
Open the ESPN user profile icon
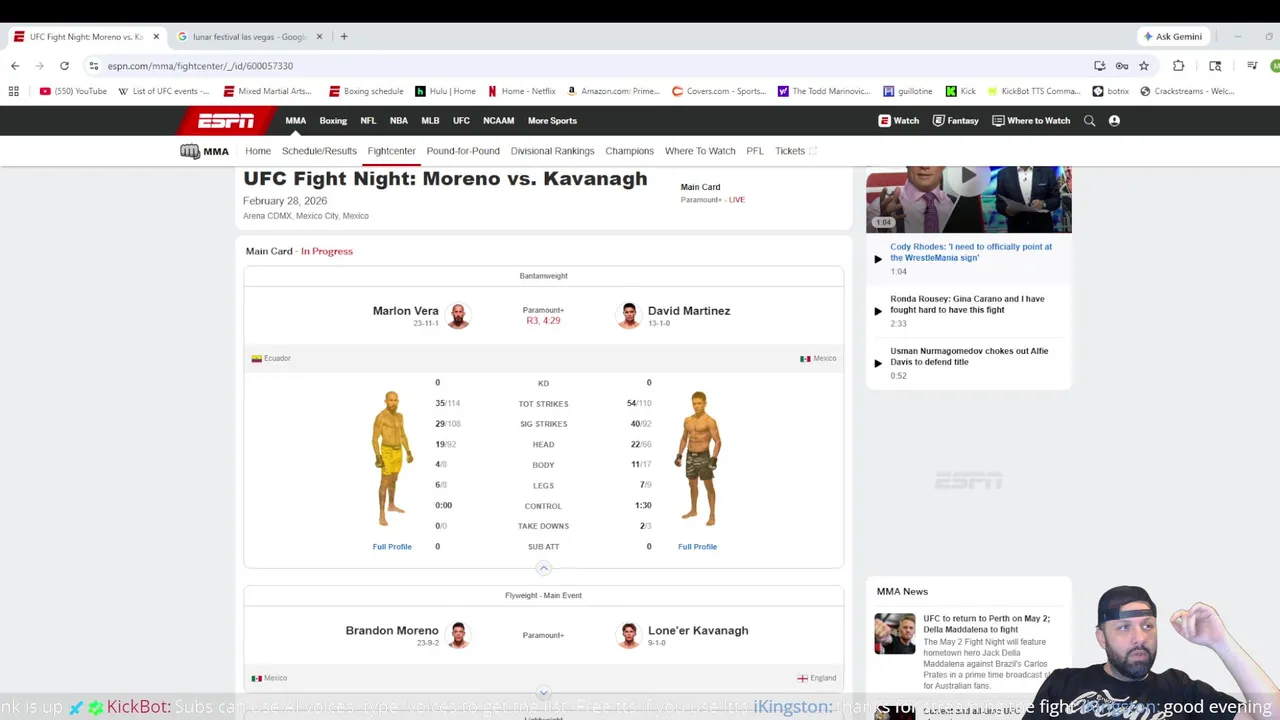(1114, 121)
